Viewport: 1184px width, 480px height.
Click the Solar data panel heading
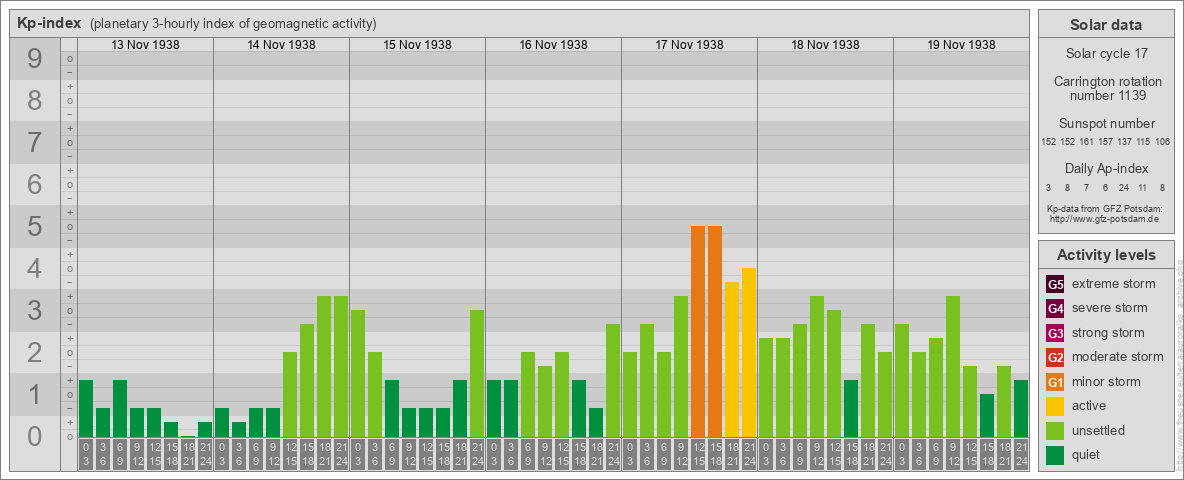click(1106, 25)
